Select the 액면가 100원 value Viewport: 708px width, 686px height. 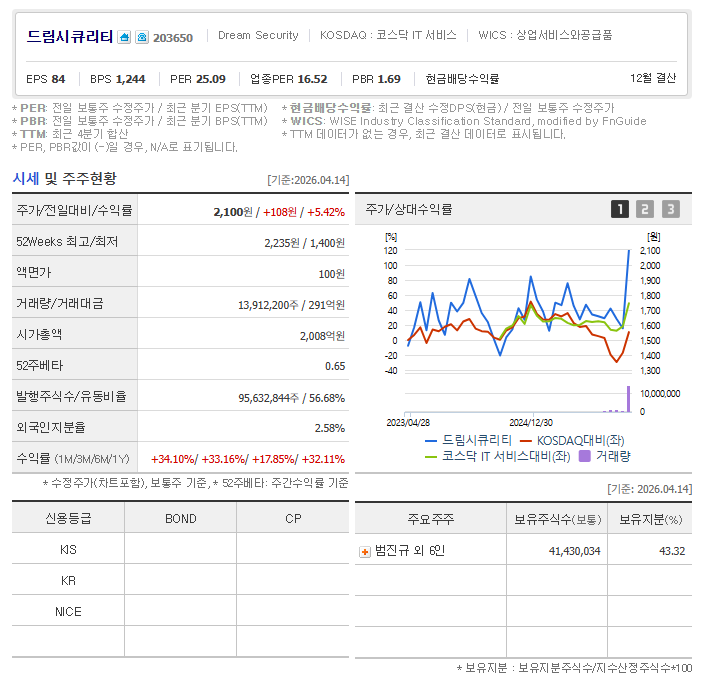331,274
